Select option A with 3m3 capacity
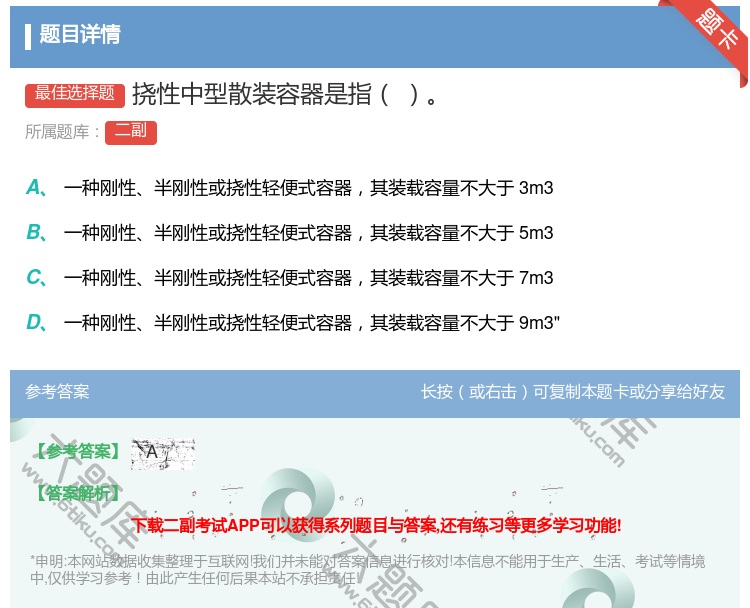This screenshot has height=608, width=750. point(289,188)
